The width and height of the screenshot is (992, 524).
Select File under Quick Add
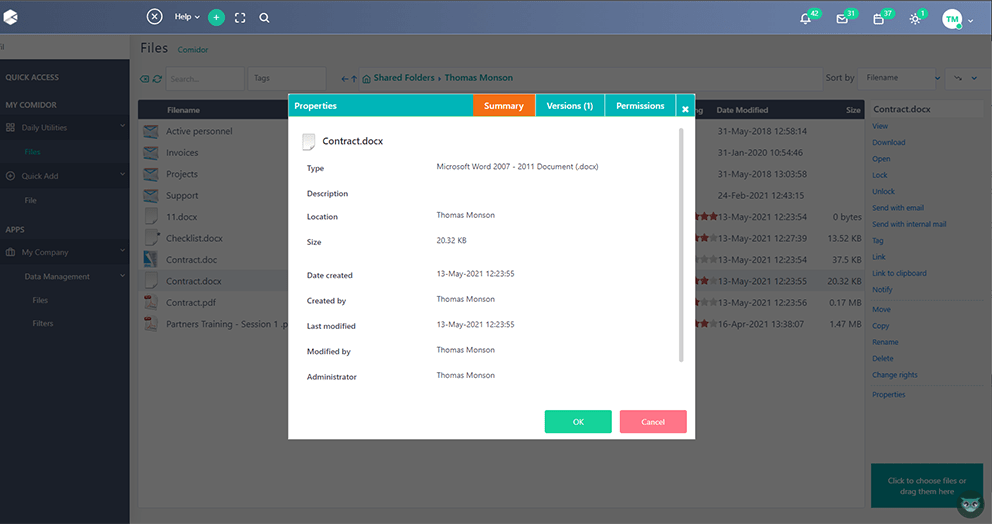(30, 200)
